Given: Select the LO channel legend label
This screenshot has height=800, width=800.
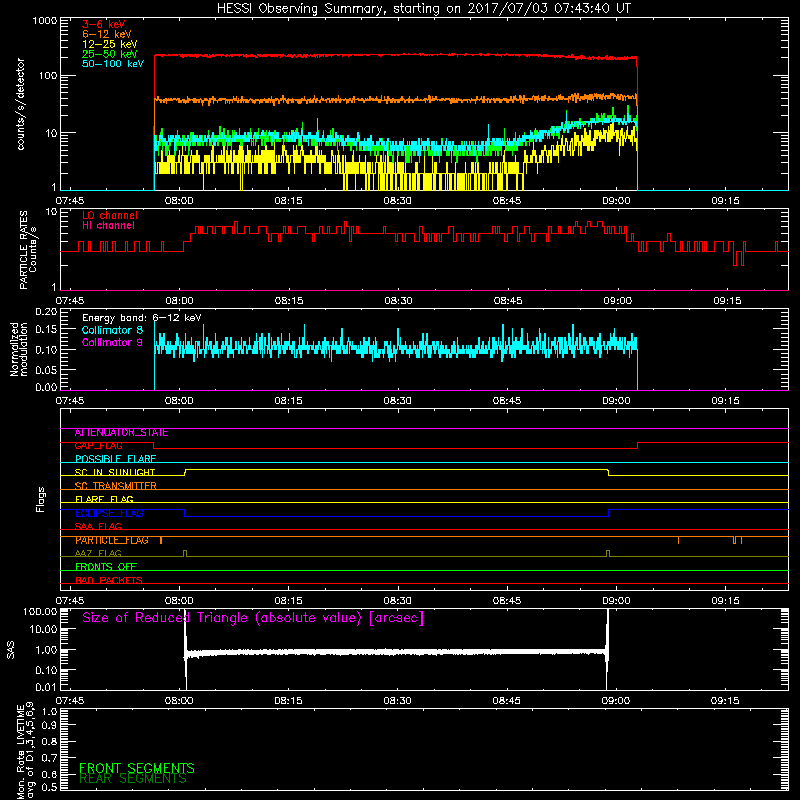Looking at the screenshot, I should pos(110,215).
